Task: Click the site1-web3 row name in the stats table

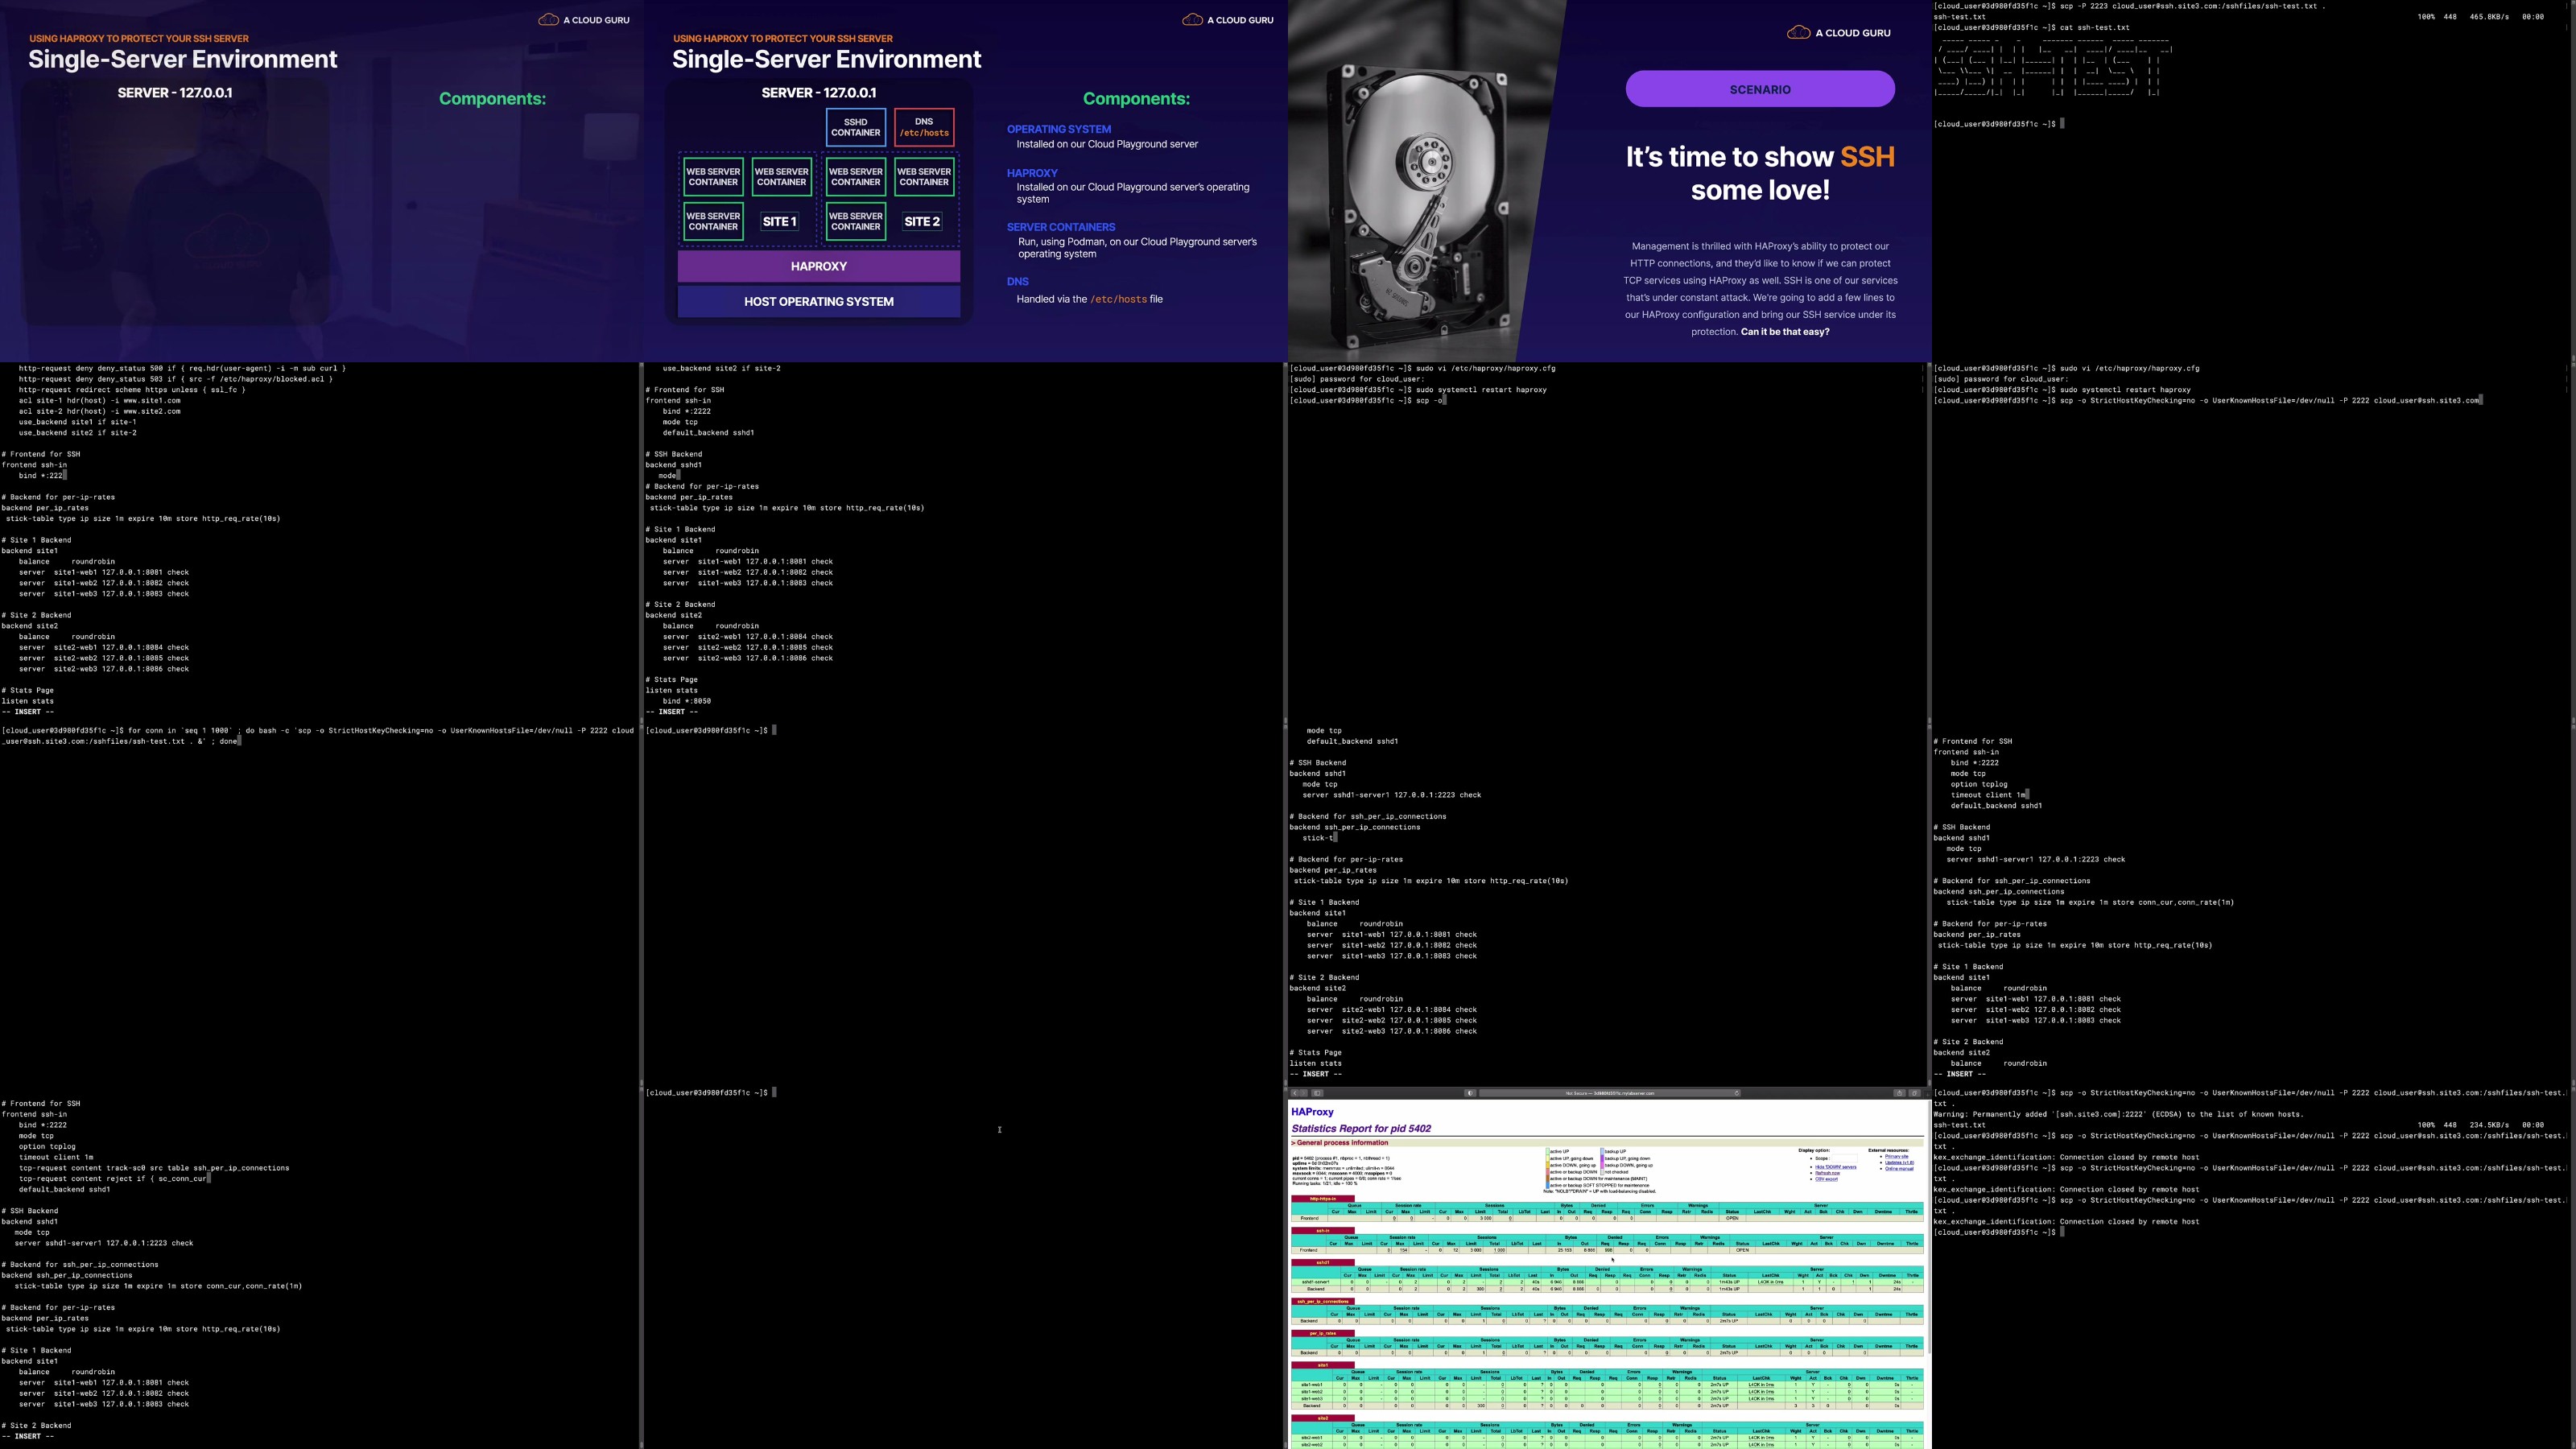Action: pyautogui.click(x=1312, y=1398)
